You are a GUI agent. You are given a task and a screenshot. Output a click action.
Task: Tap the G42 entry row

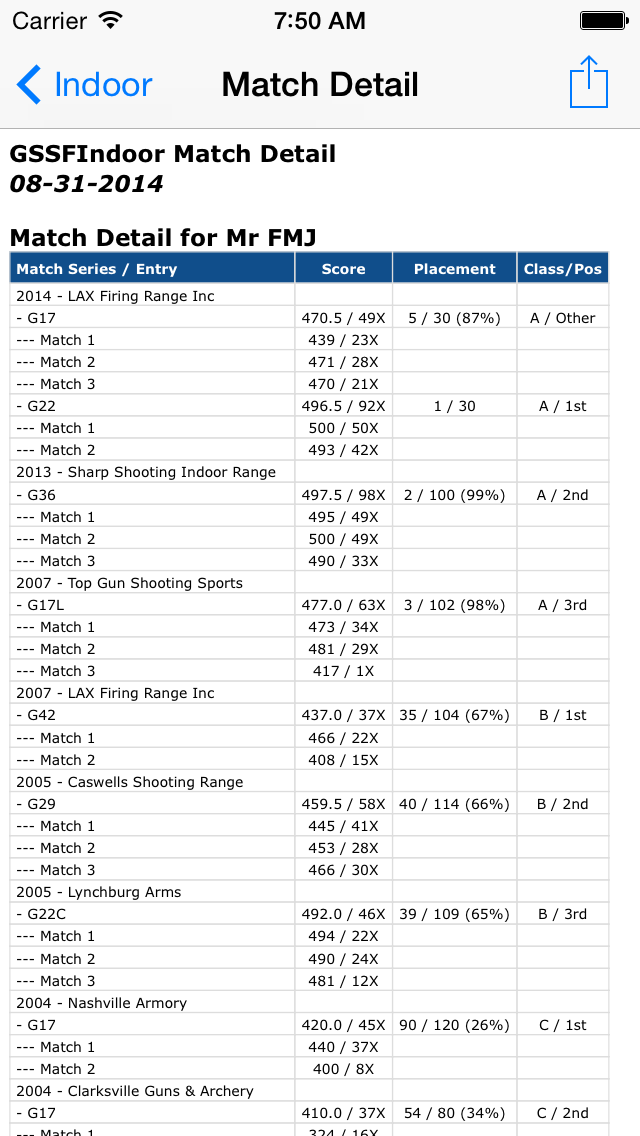point(309,715)
